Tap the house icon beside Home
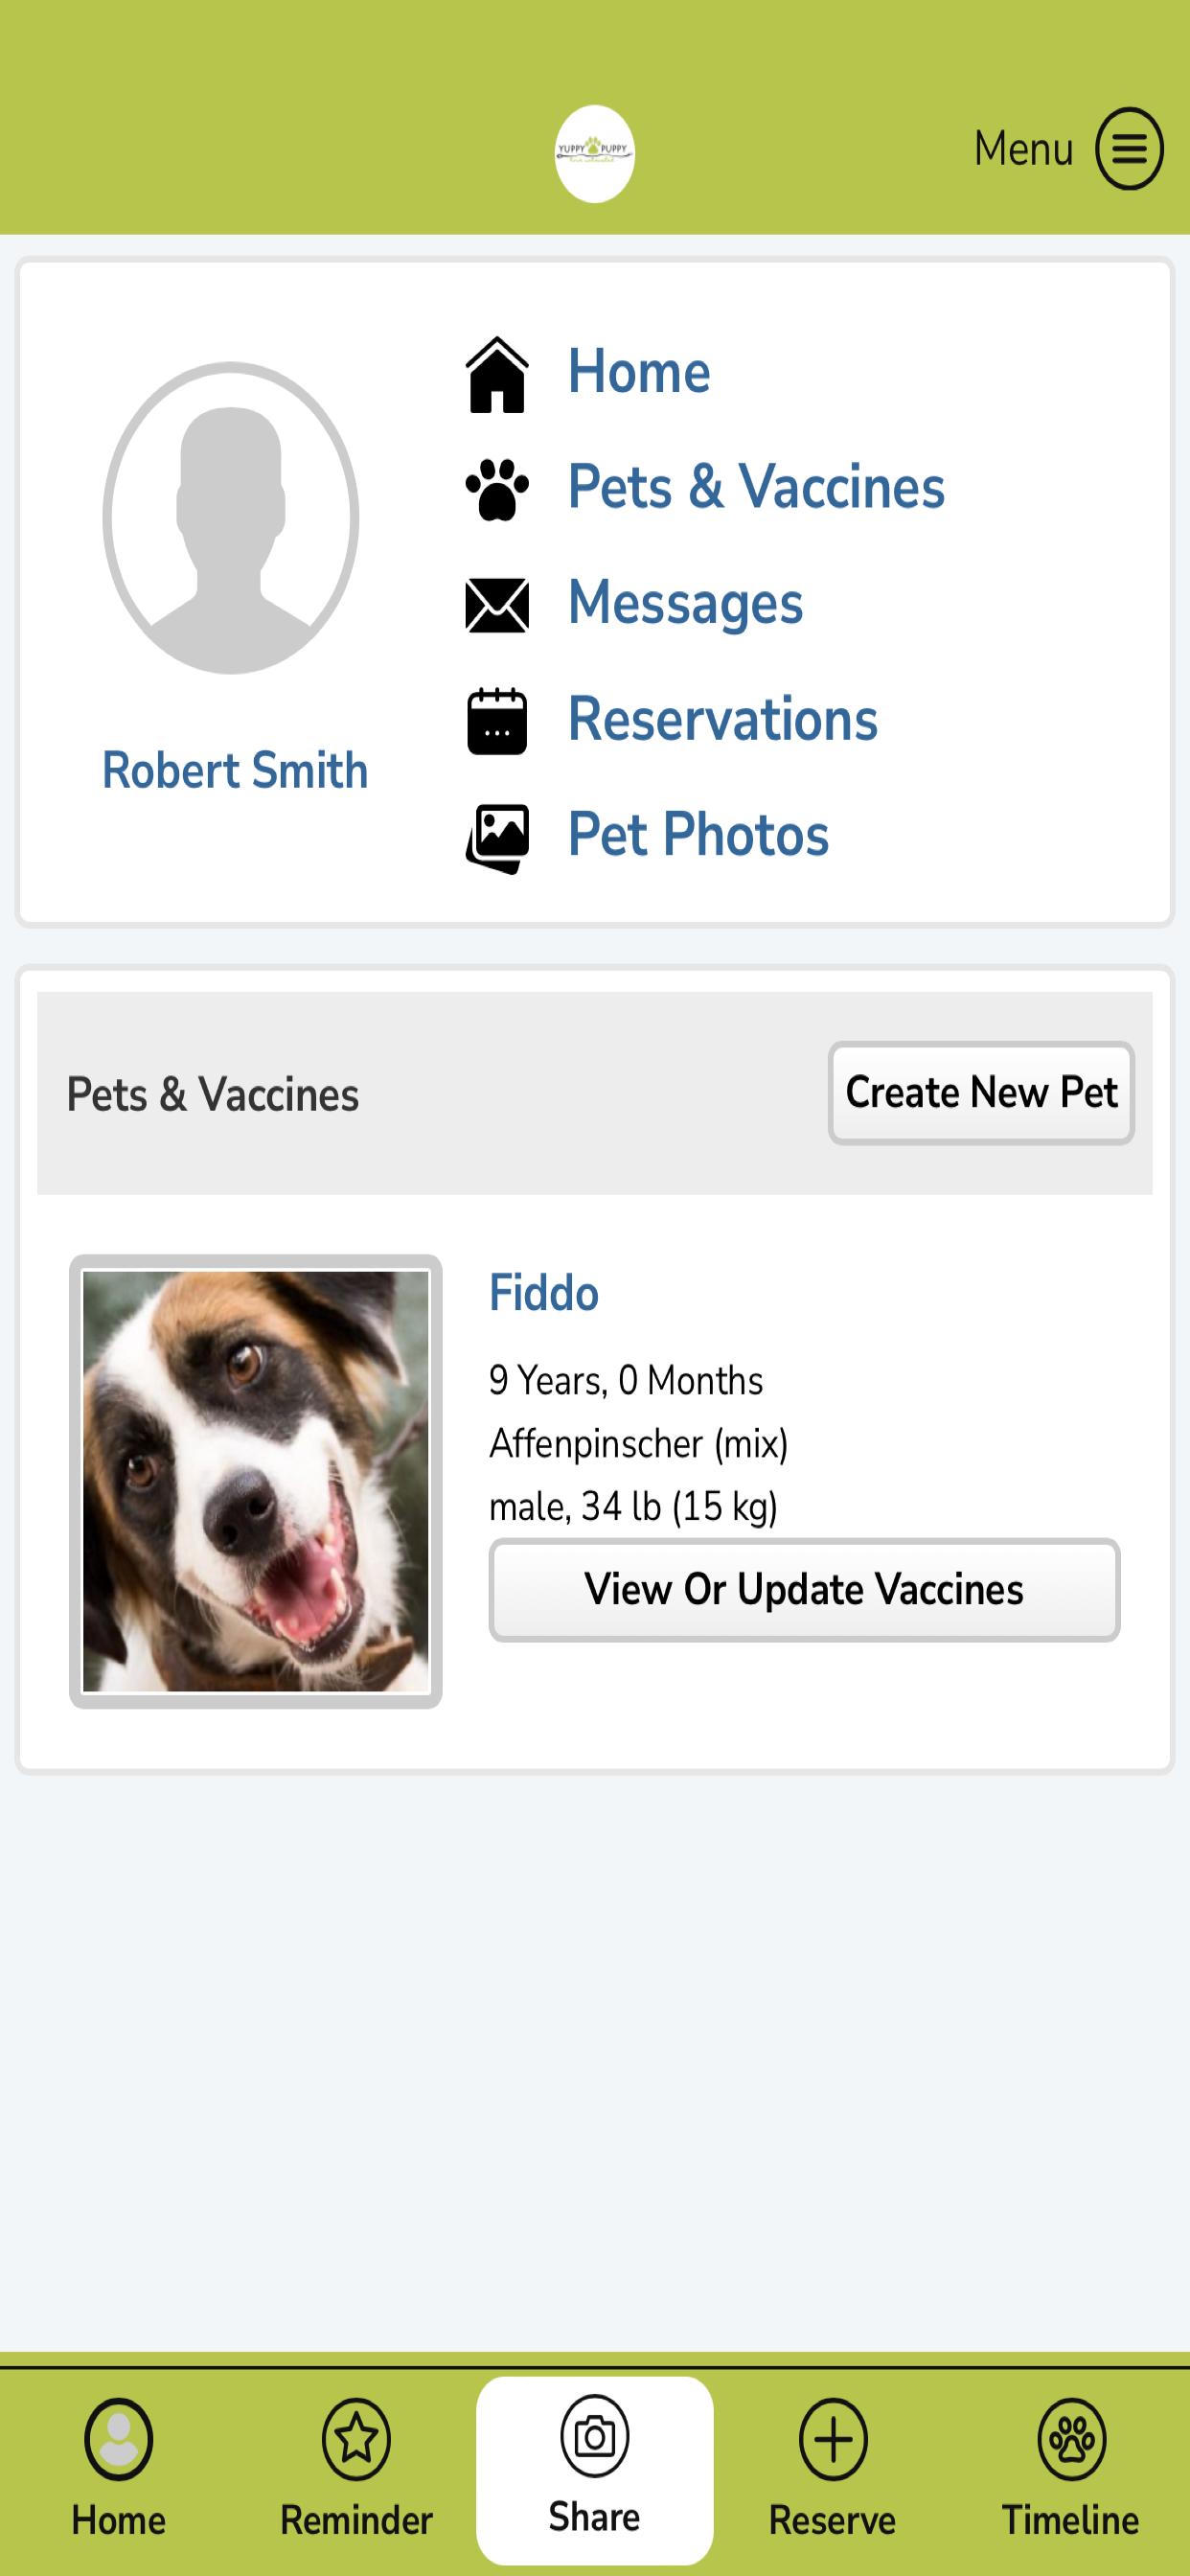The height and width of the screenshot is (2576, 1190). coord(497,375)
